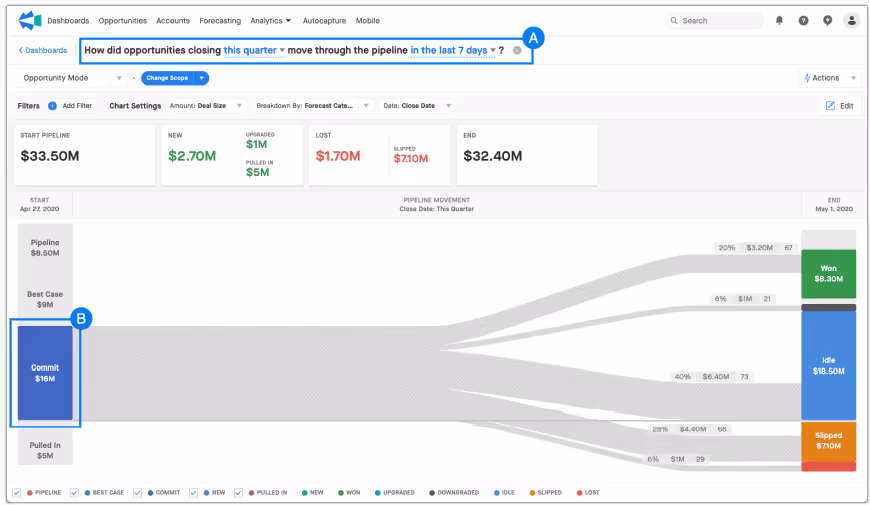The image size is (870, 505).
Task: Click the 40% $6.40M 73 flow label
Action: click(x=711, y=376)
